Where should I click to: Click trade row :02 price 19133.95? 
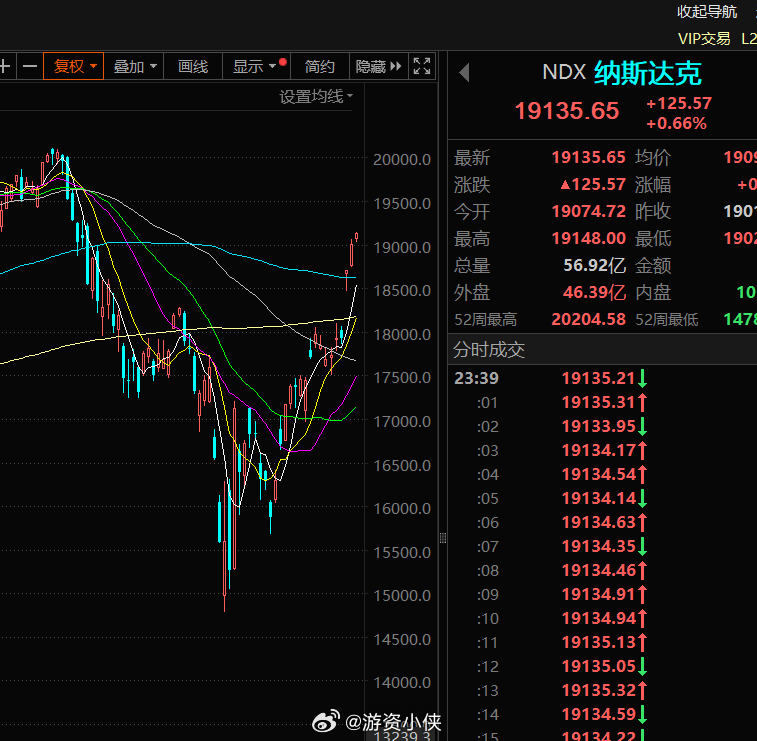(x=599, y=426)
